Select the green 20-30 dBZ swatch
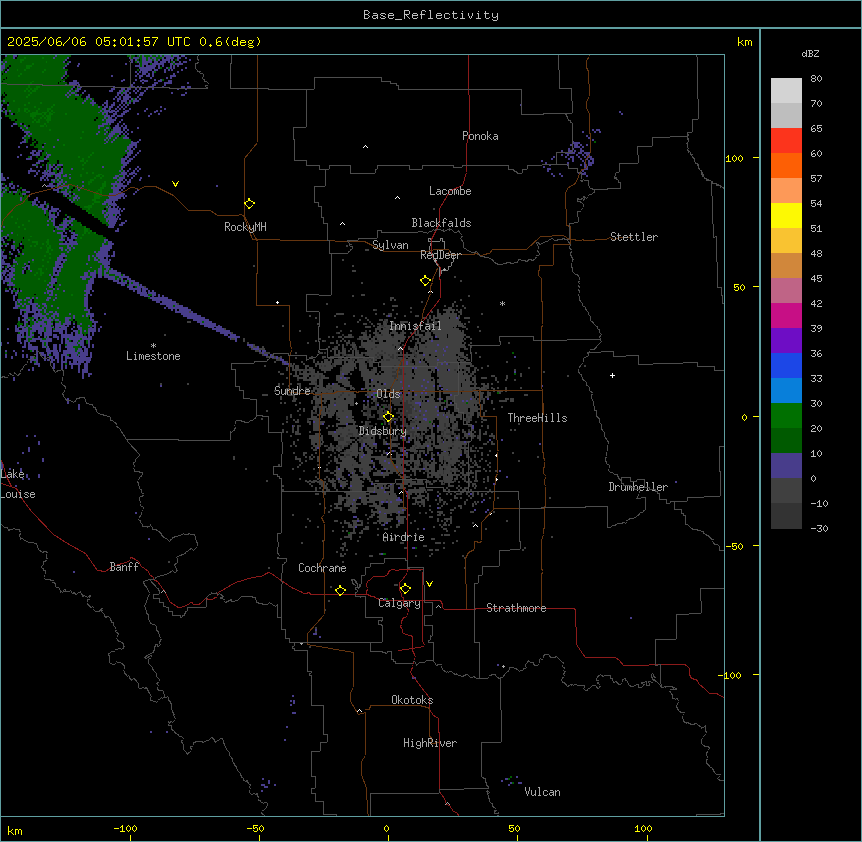Viewport: 862px width, 842px height. [786, 416]
